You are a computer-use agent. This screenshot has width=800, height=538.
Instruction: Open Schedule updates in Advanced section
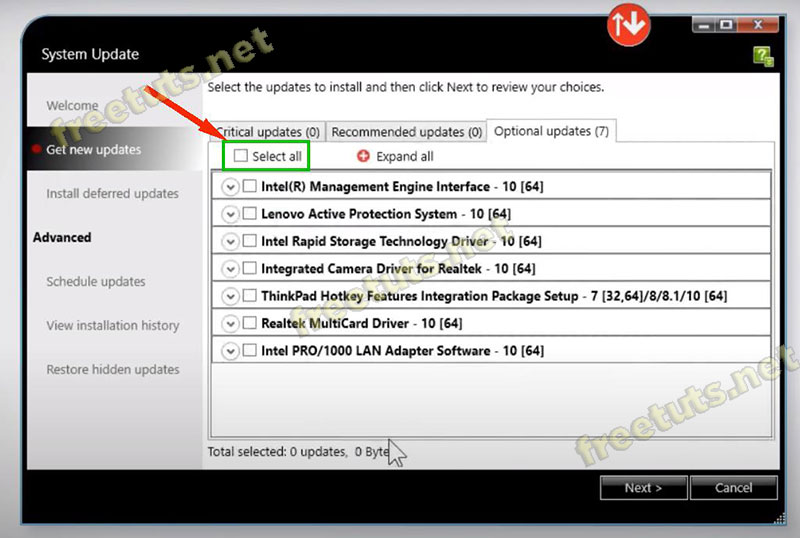[96, 281]
